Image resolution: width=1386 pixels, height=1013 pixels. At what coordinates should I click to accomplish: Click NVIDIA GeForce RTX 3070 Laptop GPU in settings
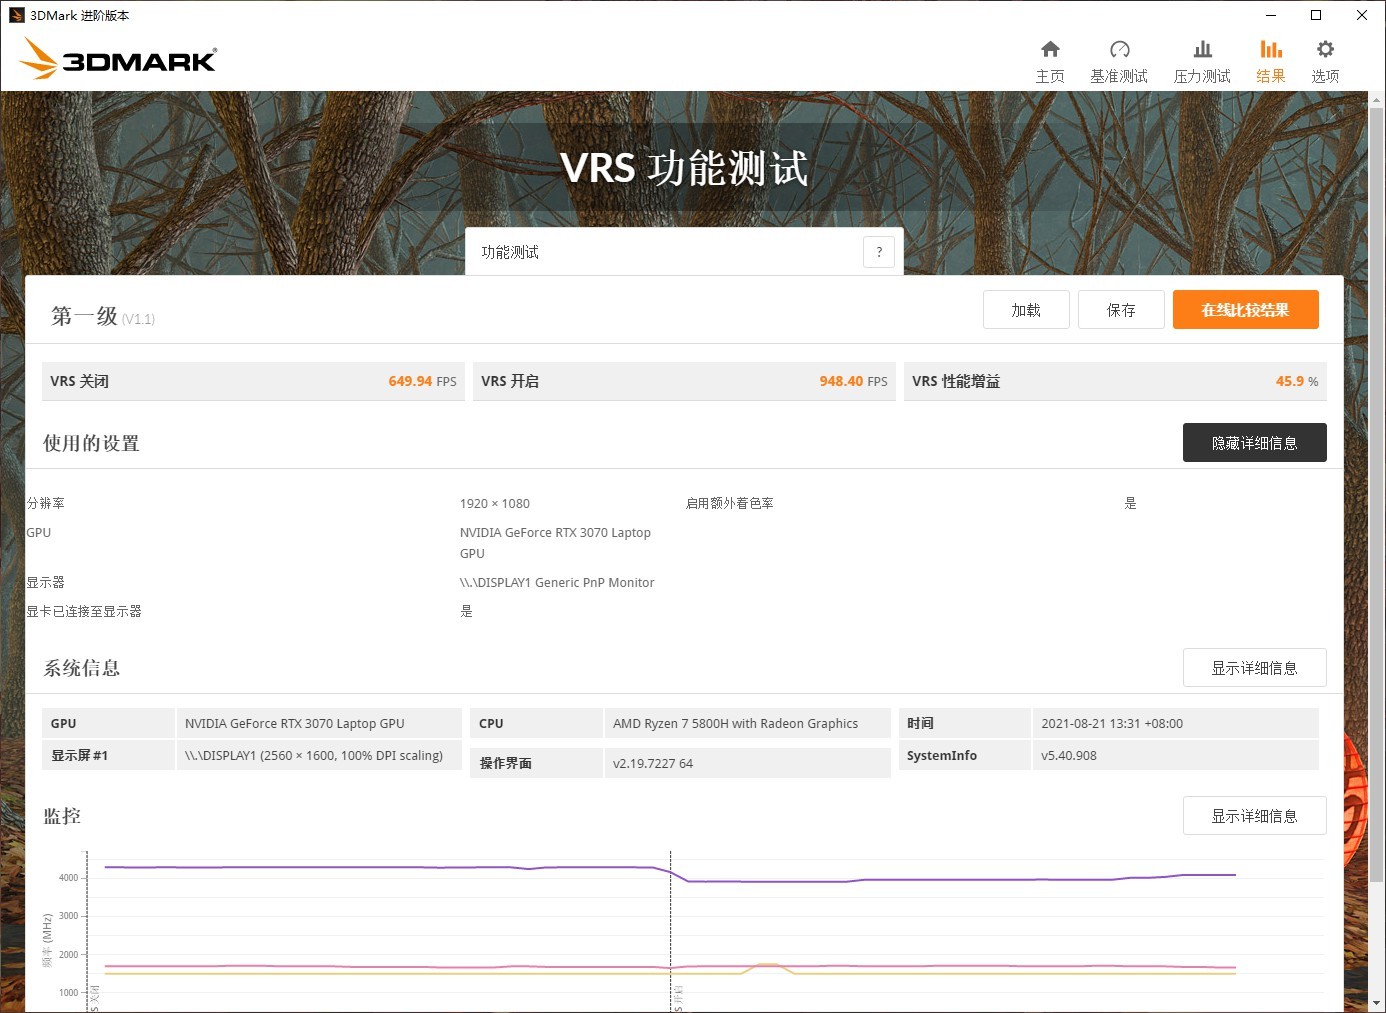click(x=555, y=543)
